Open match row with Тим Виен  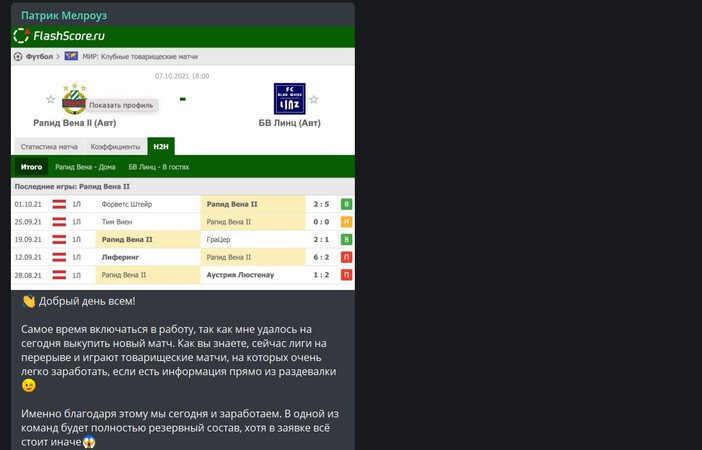coord(183,222)
